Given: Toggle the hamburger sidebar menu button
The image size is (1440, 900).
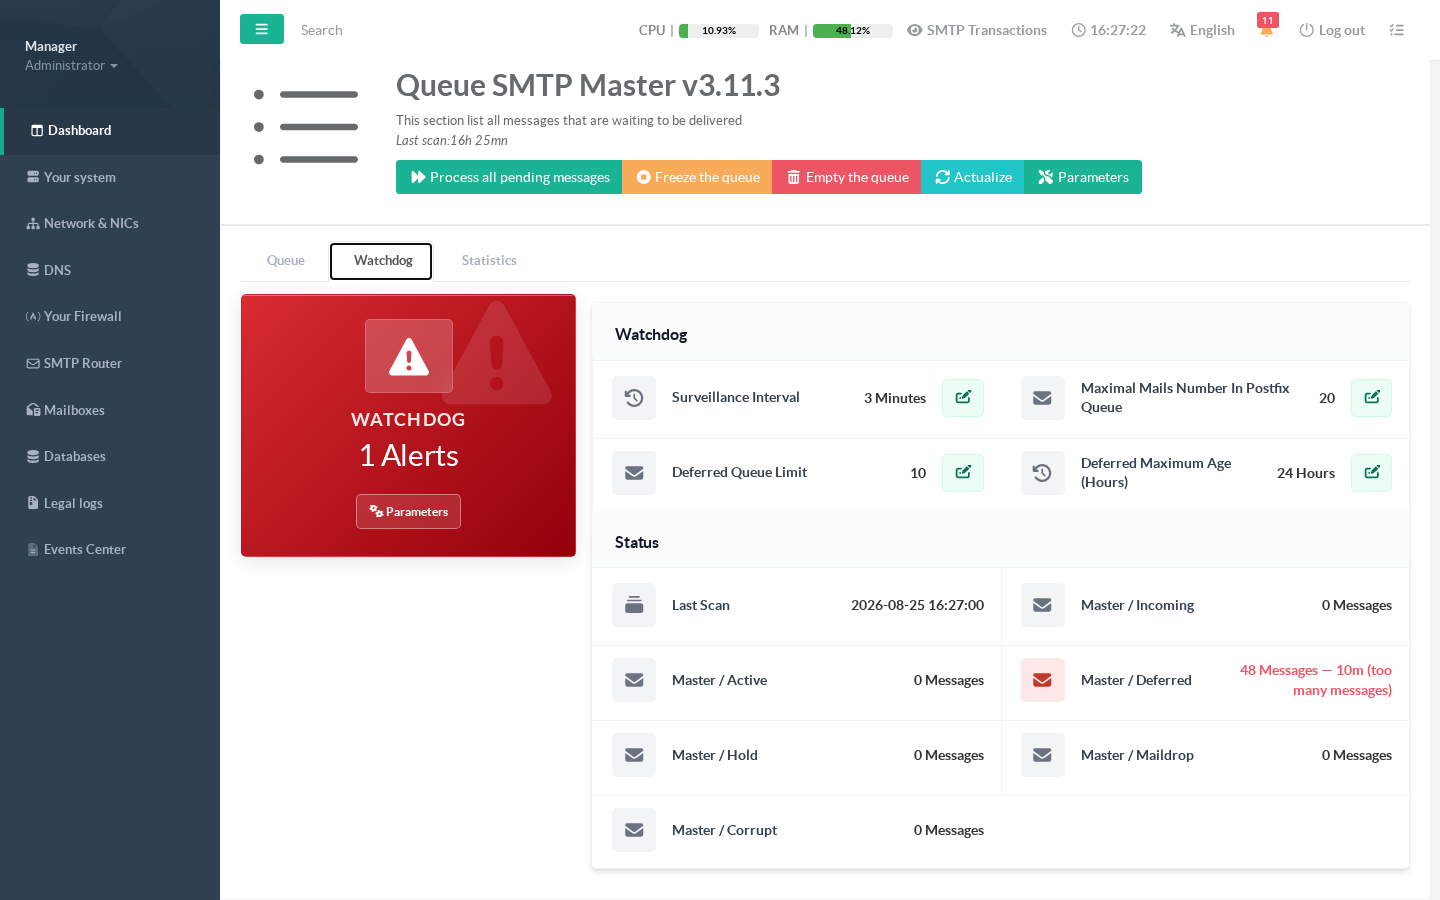Looking at the screenshot, I should (x=262, y=29).
